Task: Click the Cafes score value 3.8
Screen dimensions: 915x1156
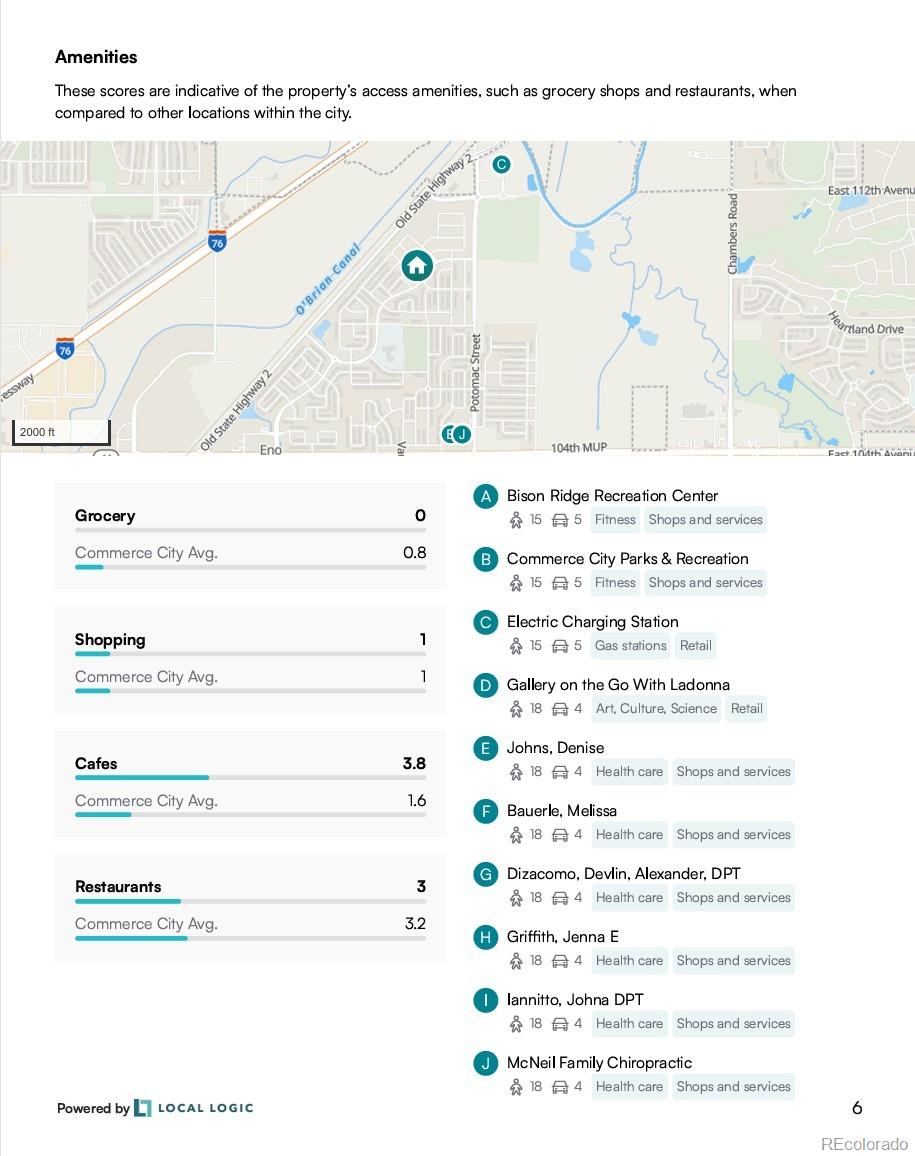Action: tap(414, 763)
